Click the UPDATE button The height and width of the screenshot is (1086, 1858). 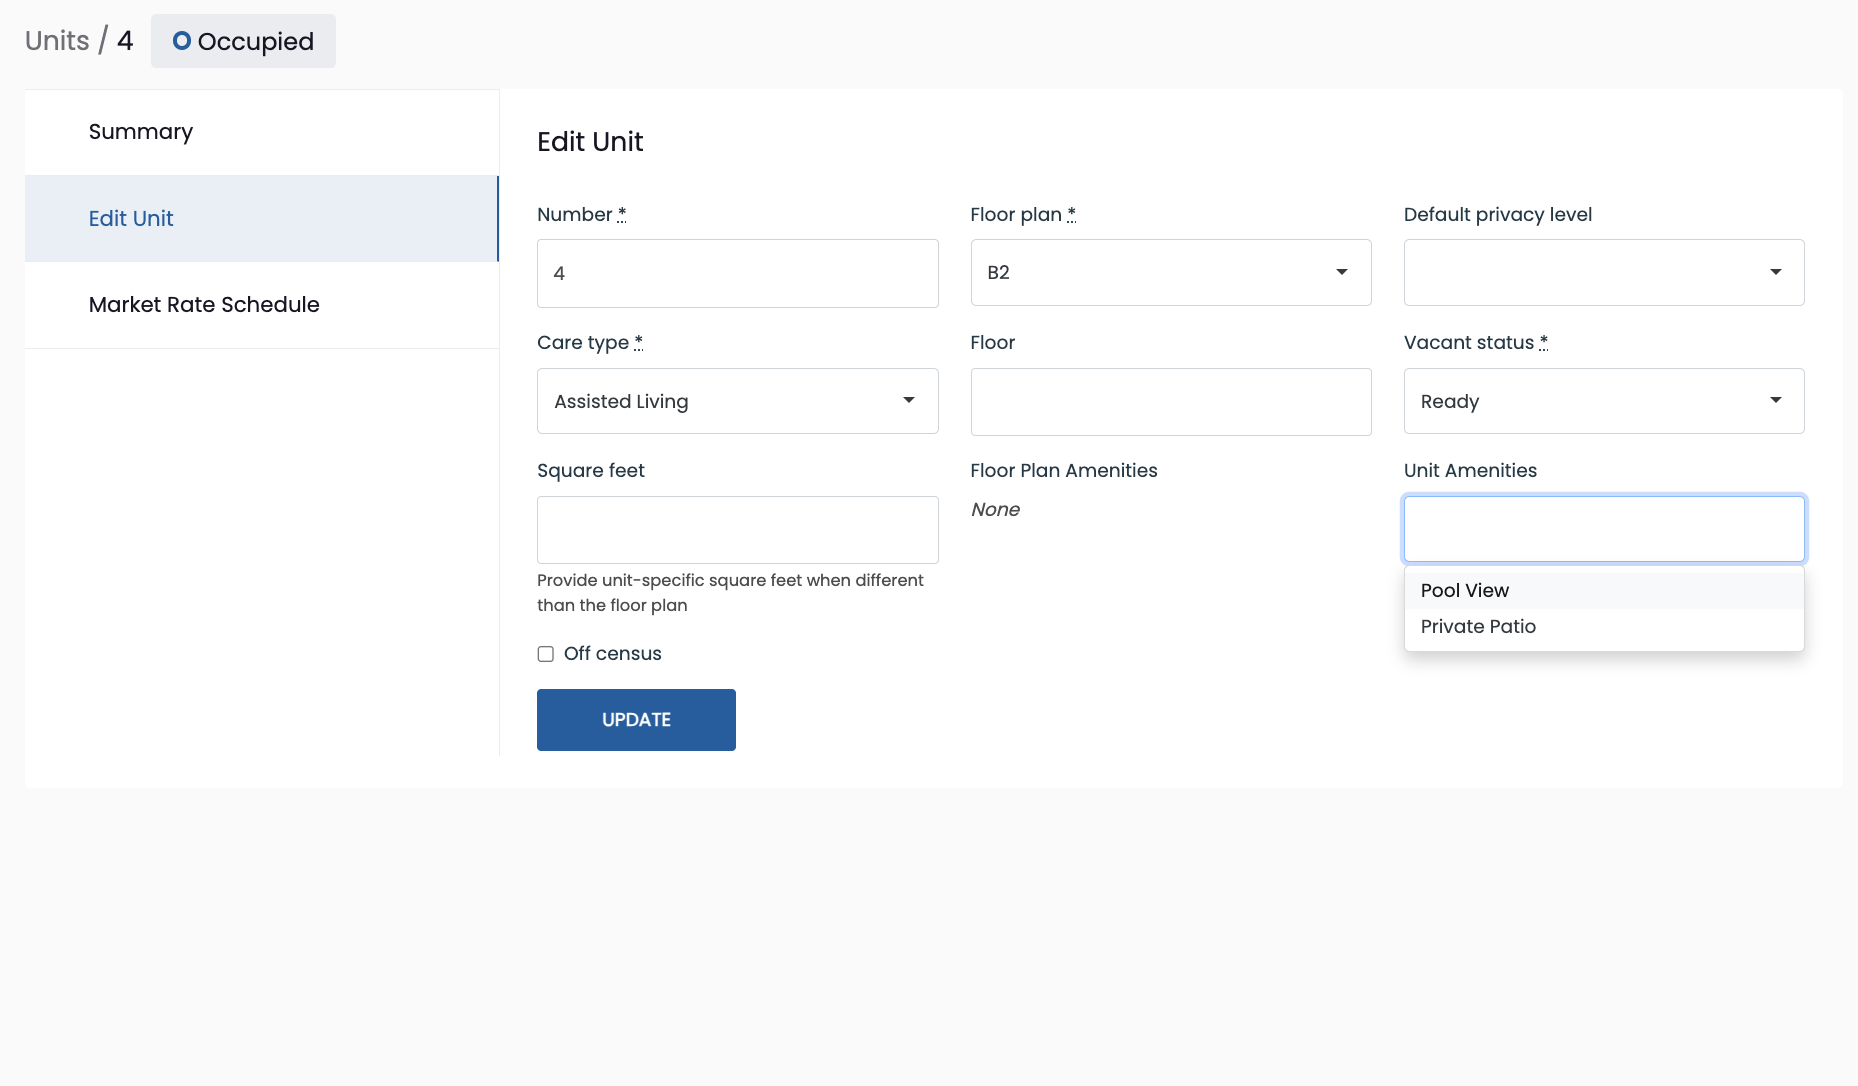(x=636, y=720)
